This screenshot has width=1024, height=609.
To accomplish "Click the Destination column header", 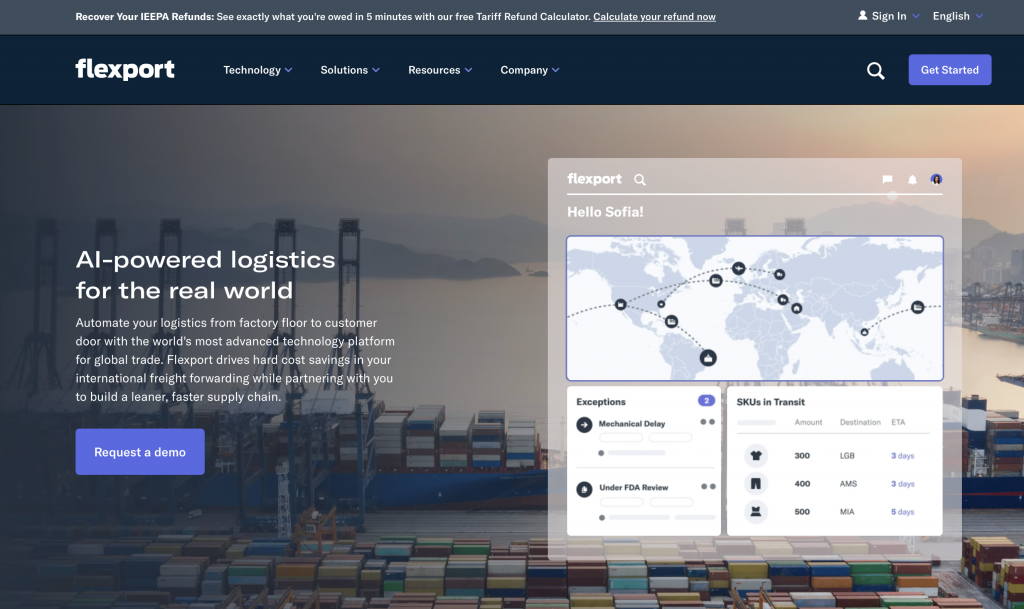I will (x=860, y=422).
